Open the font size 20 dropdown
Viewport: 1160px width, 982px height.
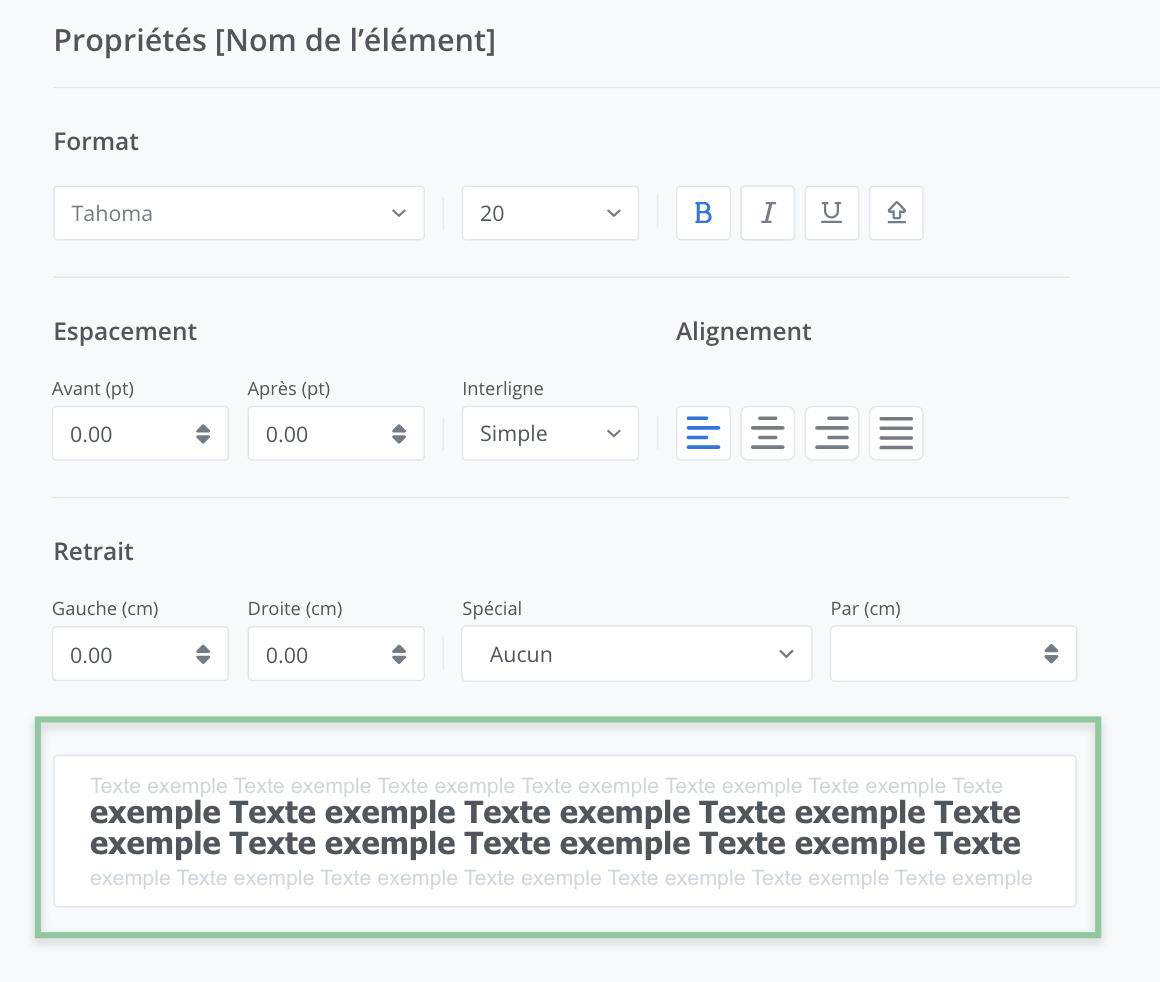550,213
